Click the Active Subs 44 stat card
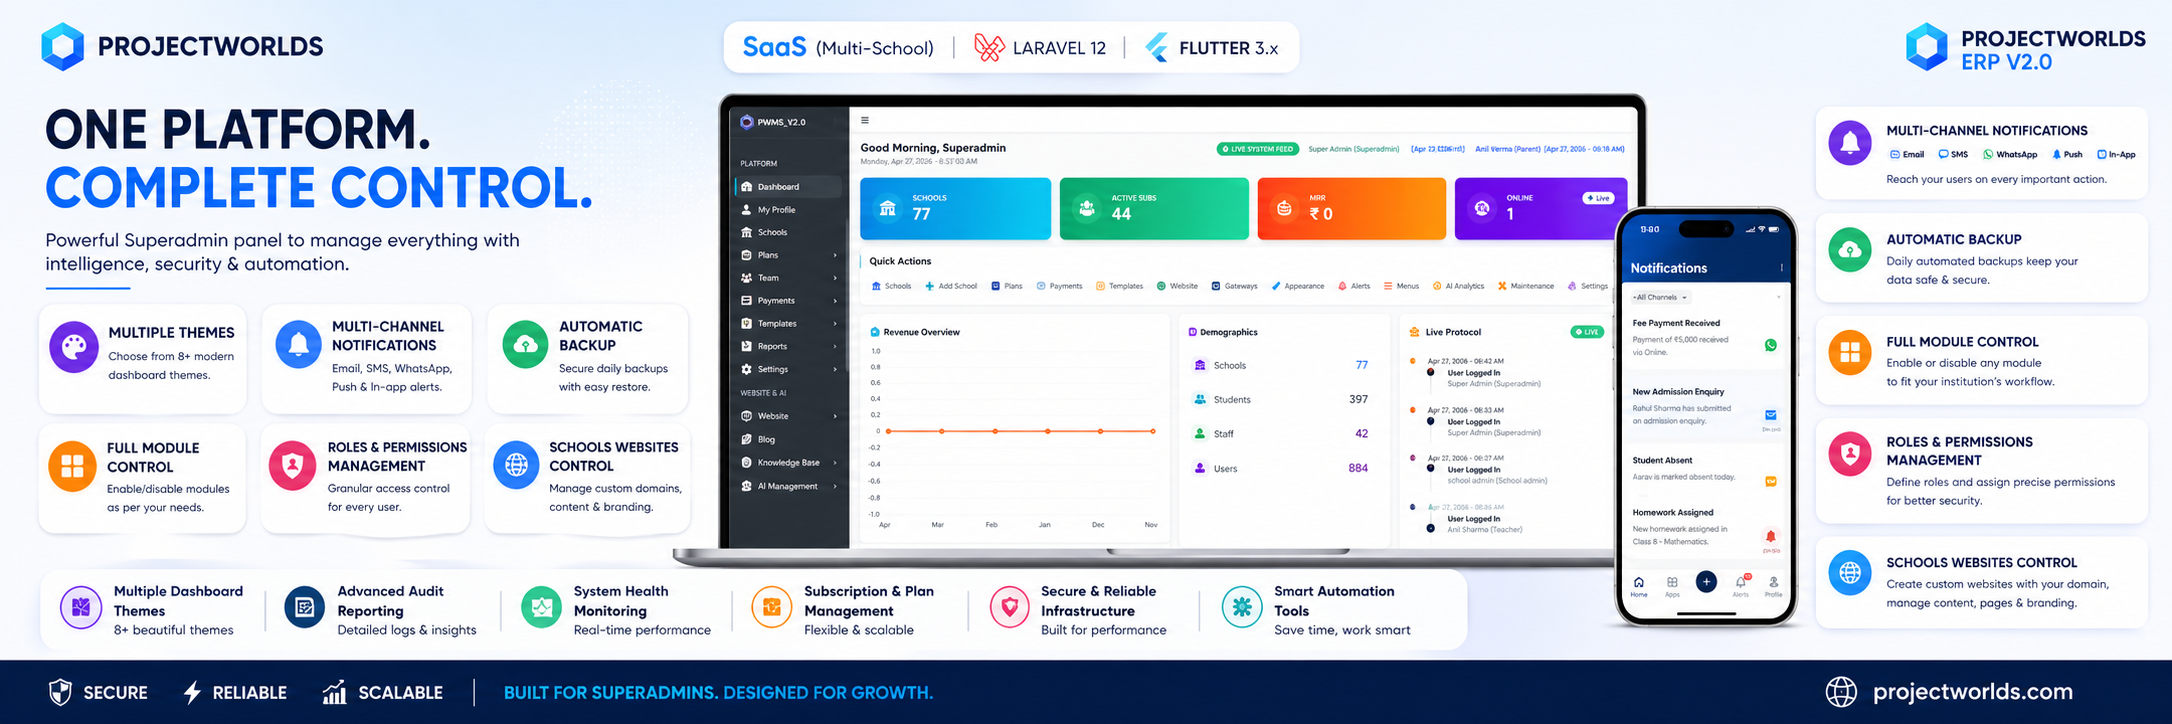 [x=1154, y=209]
